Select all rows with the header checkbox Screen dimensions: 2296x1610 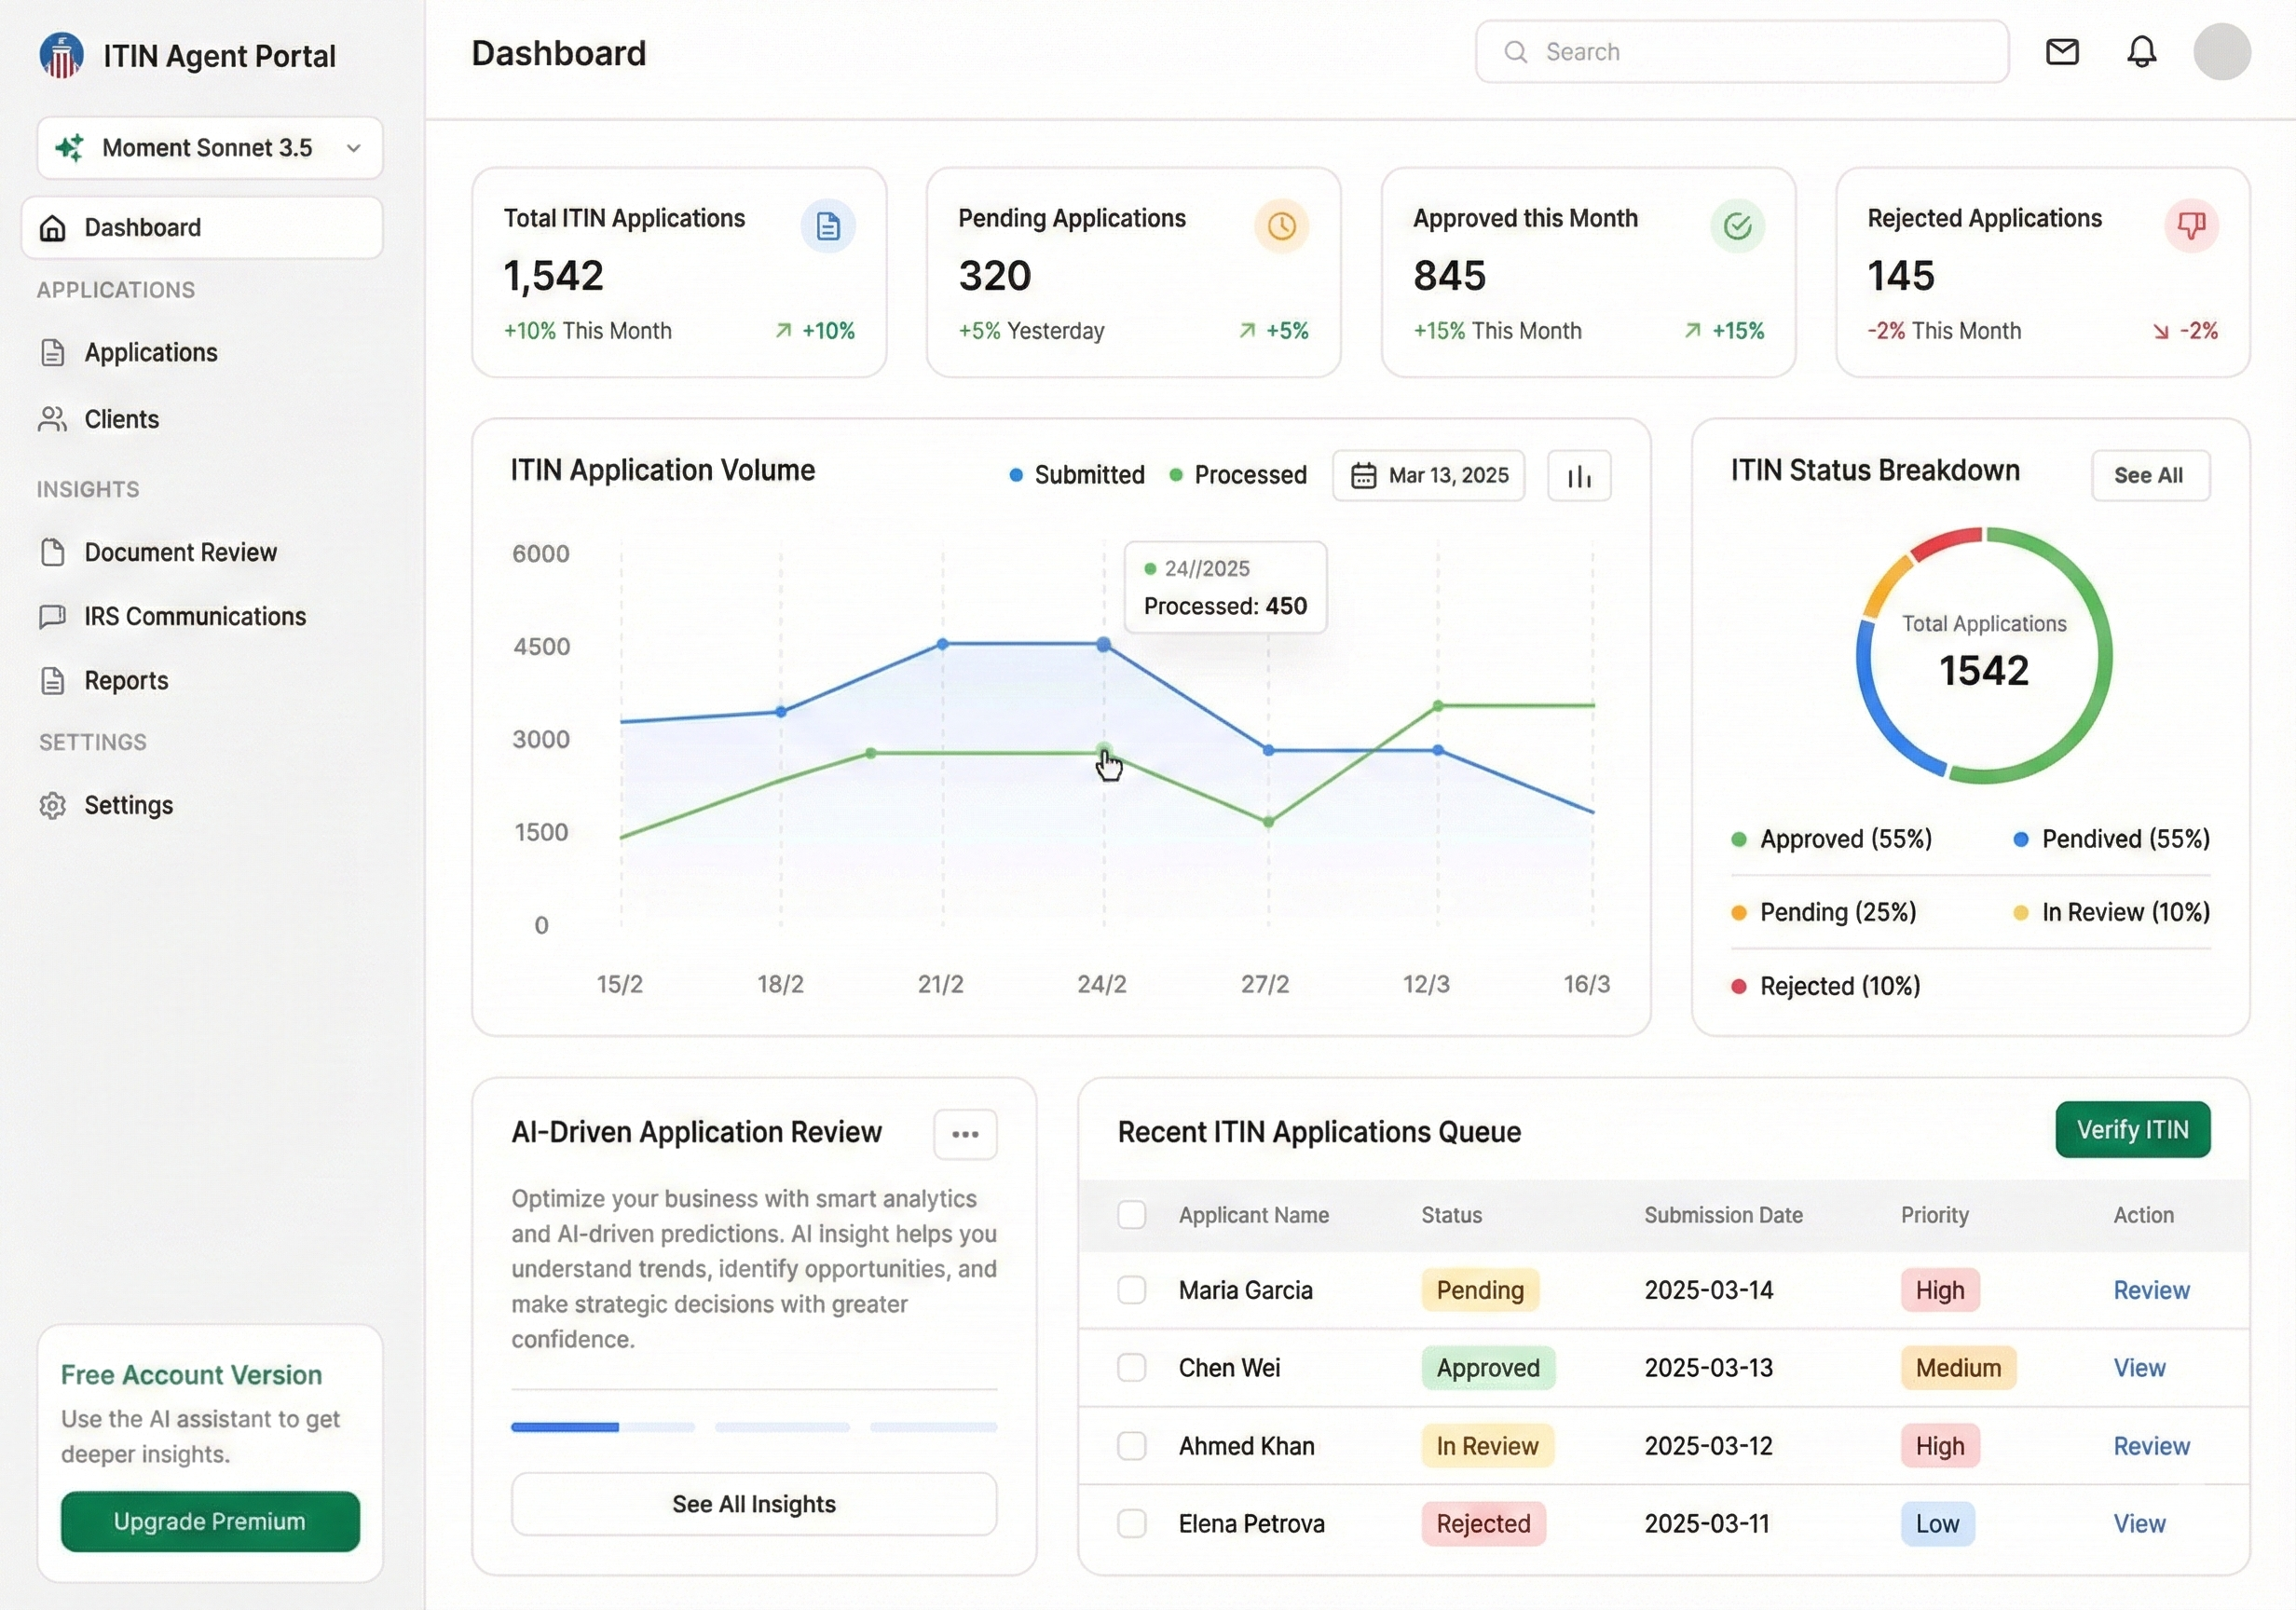tap(1131, 1215)
